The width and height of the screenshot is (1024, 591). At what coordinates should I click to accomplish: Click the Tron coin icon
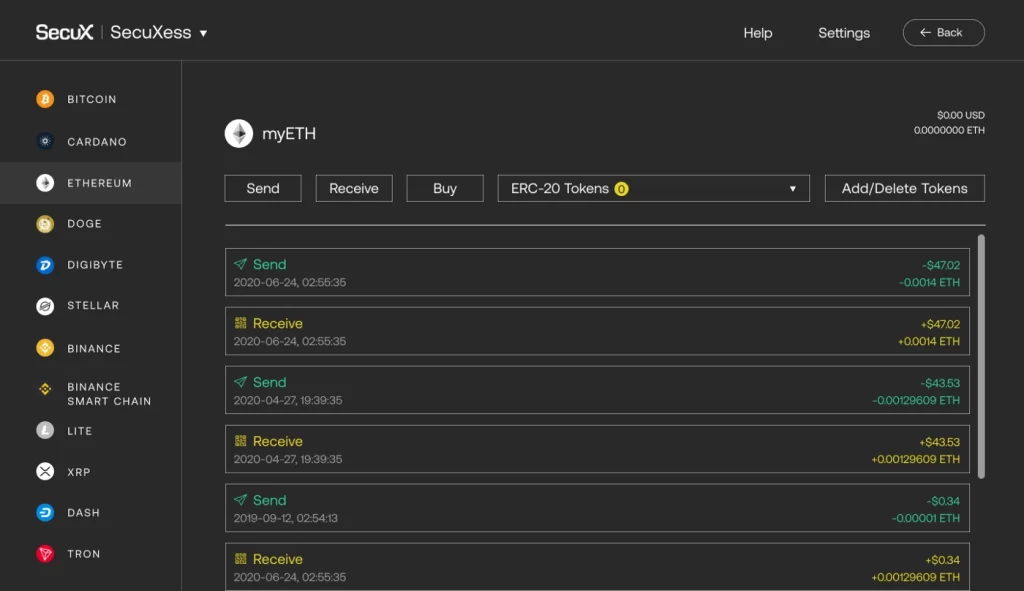point(45,554)
